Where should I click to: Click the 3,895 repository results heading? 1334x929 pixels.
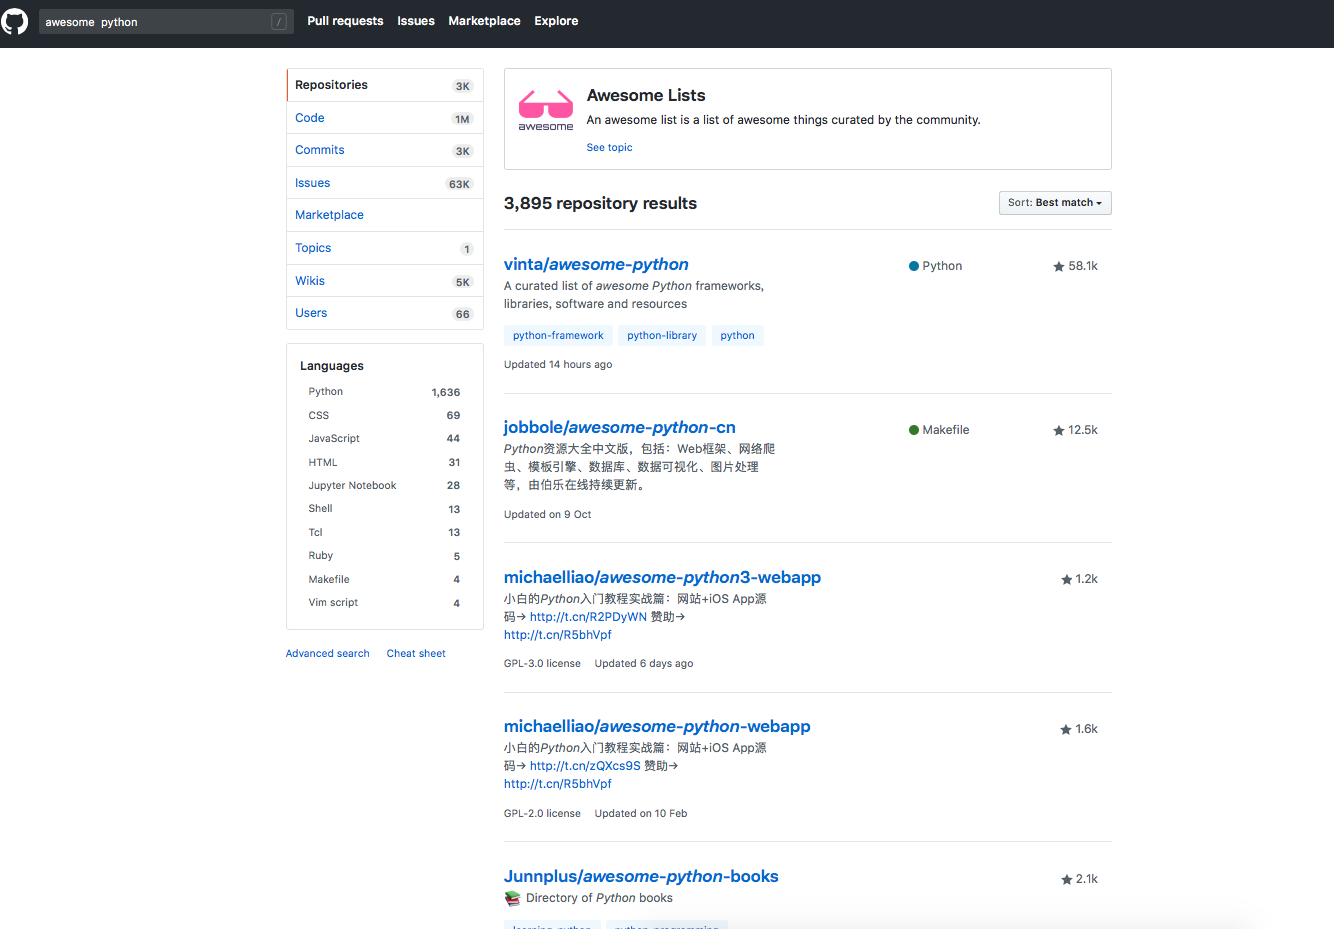(x=600, y=203)
